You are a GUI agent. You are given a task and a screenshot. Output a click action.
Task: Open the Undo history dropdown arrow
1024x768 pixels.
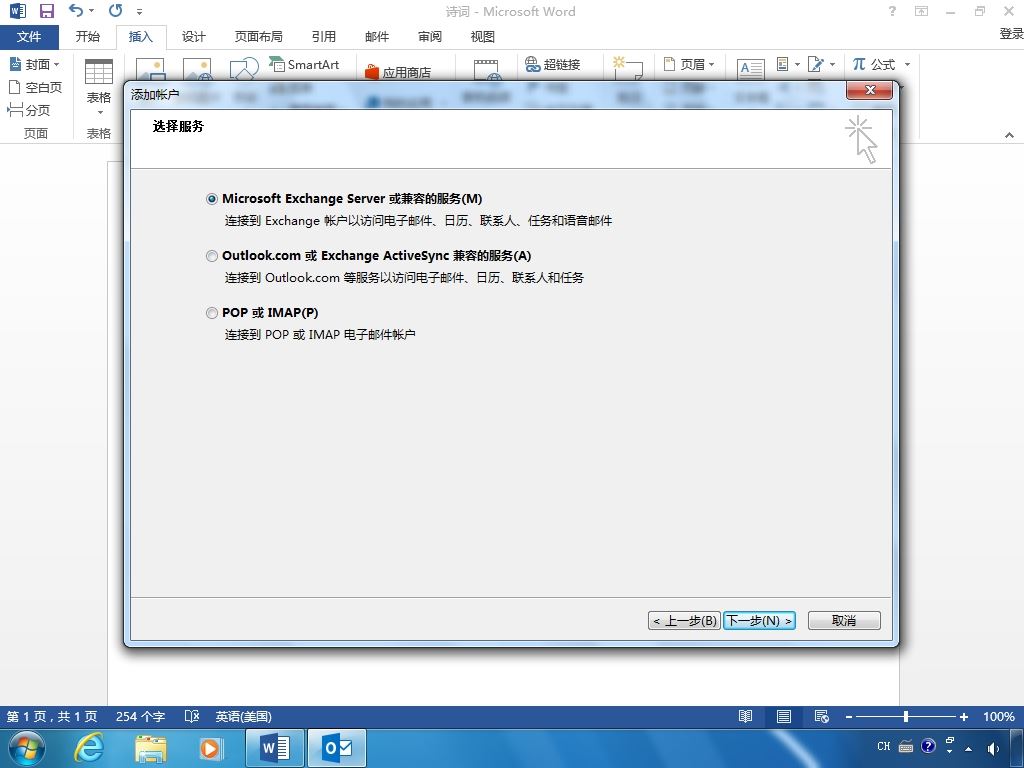(x=91, y=11)
